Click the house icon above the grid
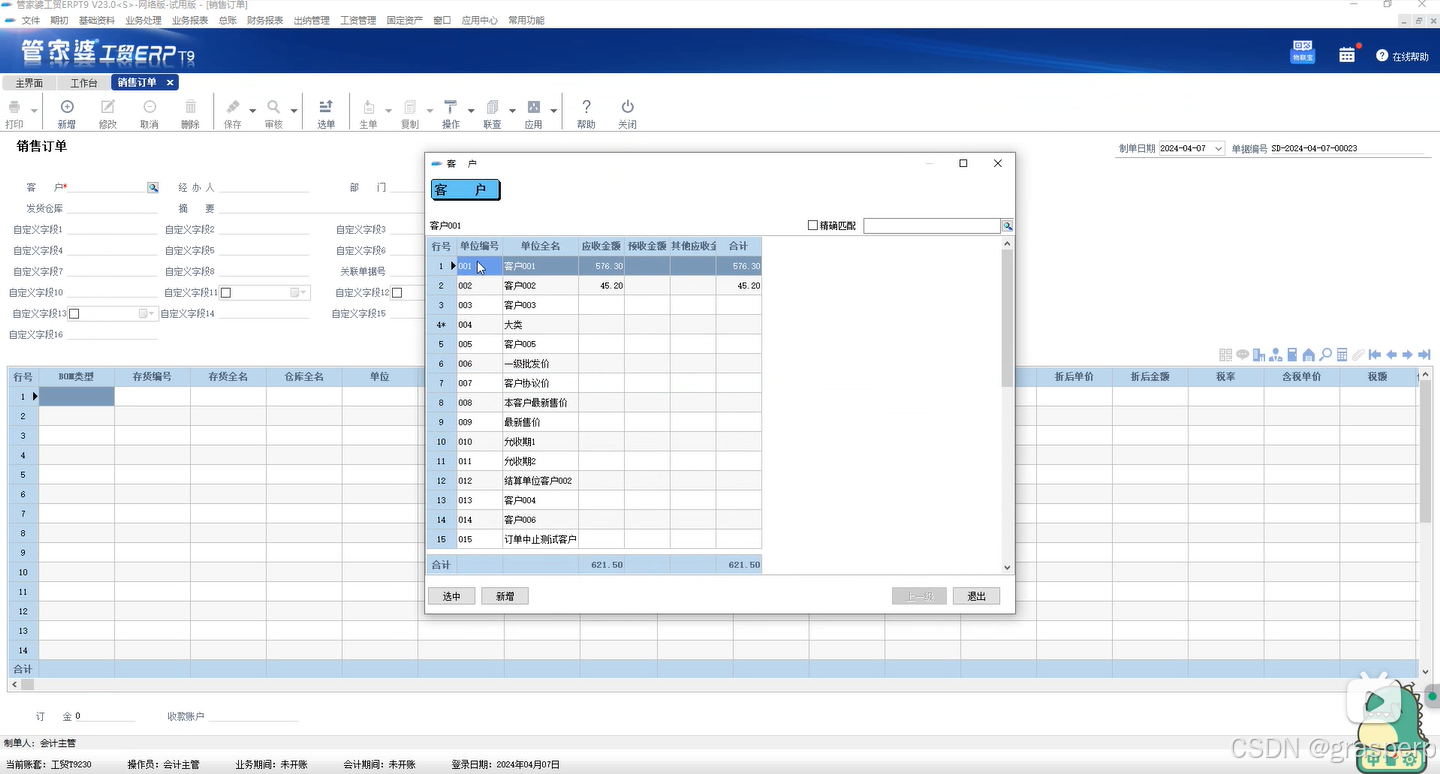Viewport: 1440px width, 774px height. point(1308,355)
